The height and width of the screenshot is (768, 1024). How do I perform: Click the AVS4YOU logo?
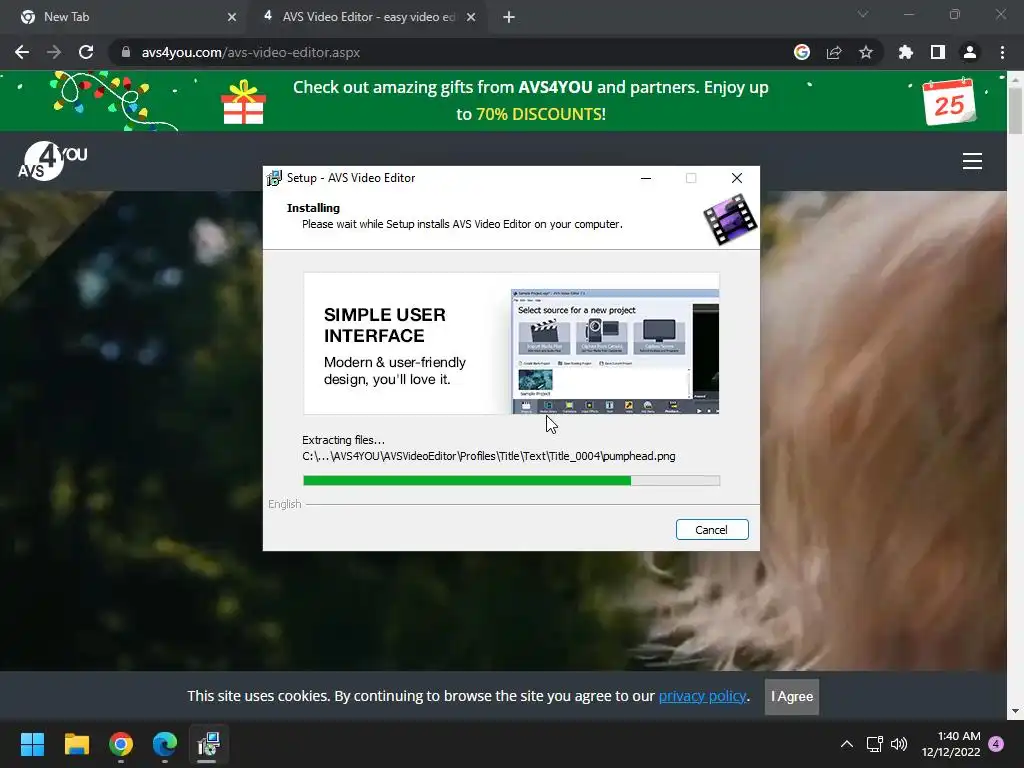point(52,161)
